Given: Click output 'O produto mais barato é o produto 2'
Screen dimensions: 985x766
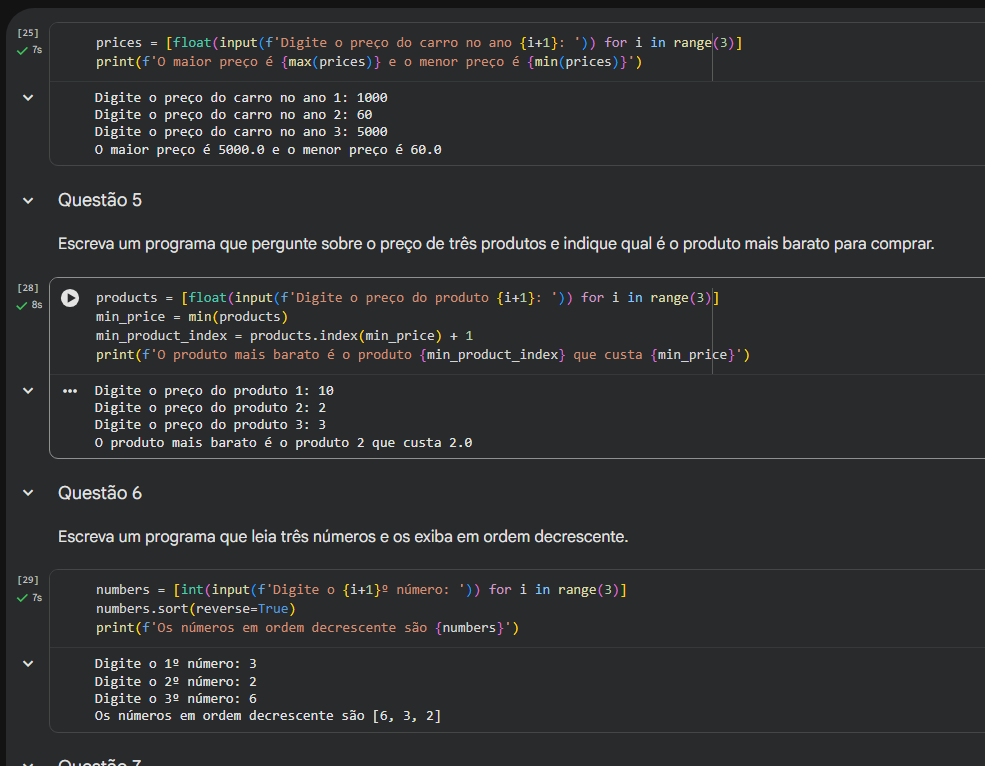Looking at the screenshot, I should coord(283,442).
